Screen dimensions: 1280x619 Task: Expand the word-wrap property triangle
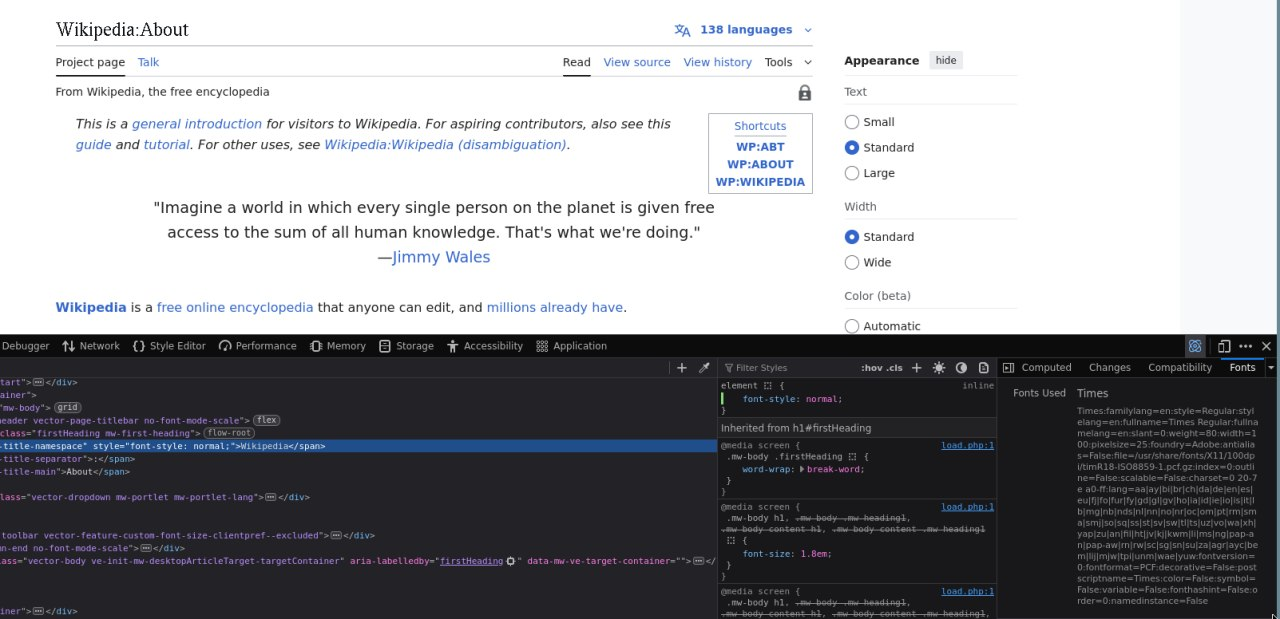click(x=803, y=469)
